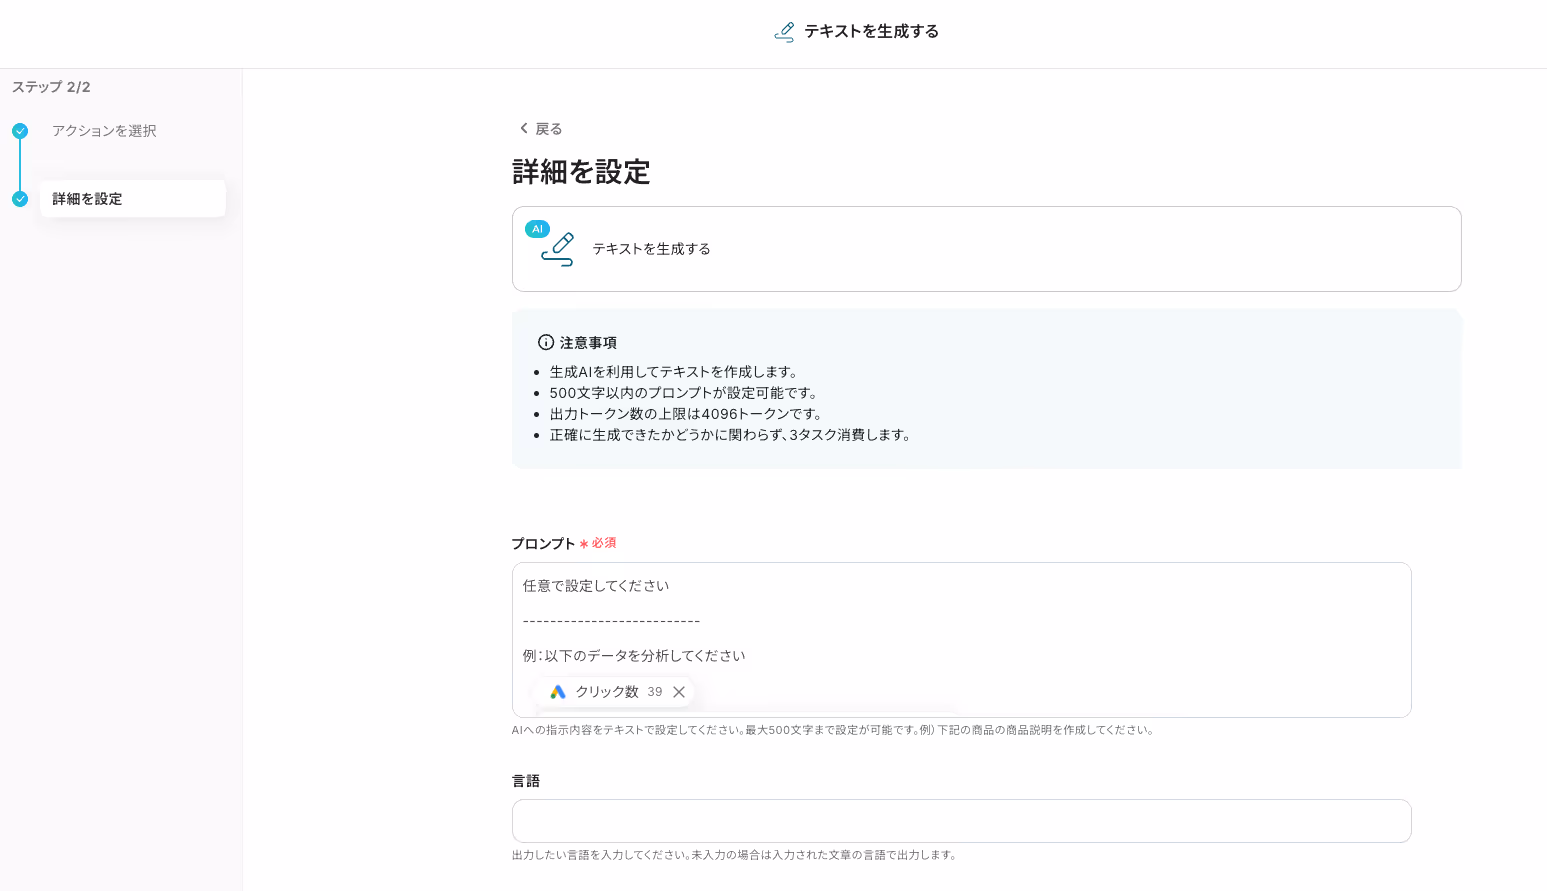Image resolution: width=1547 pixels, height=891 pixels.
Task: Click the ステップ 2/2 label
Action: [x=51, y=87]
